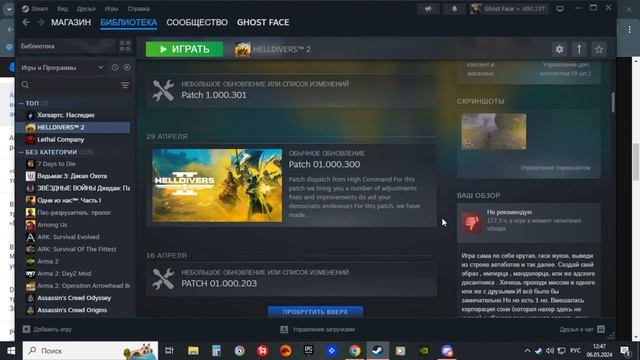The width and height of the screenshot is (640, 360).
Task: Open Управление загрузками
Action: 318,329
